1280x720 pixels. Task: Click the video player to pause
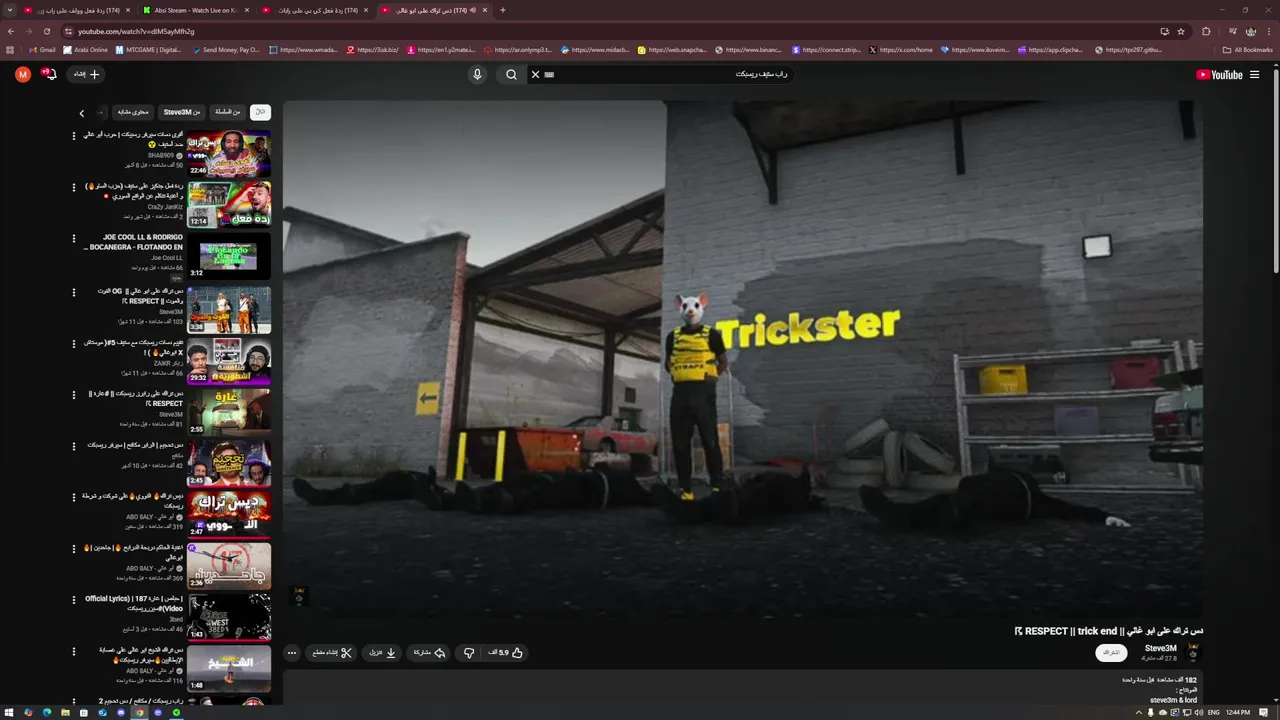pos(742,358)
